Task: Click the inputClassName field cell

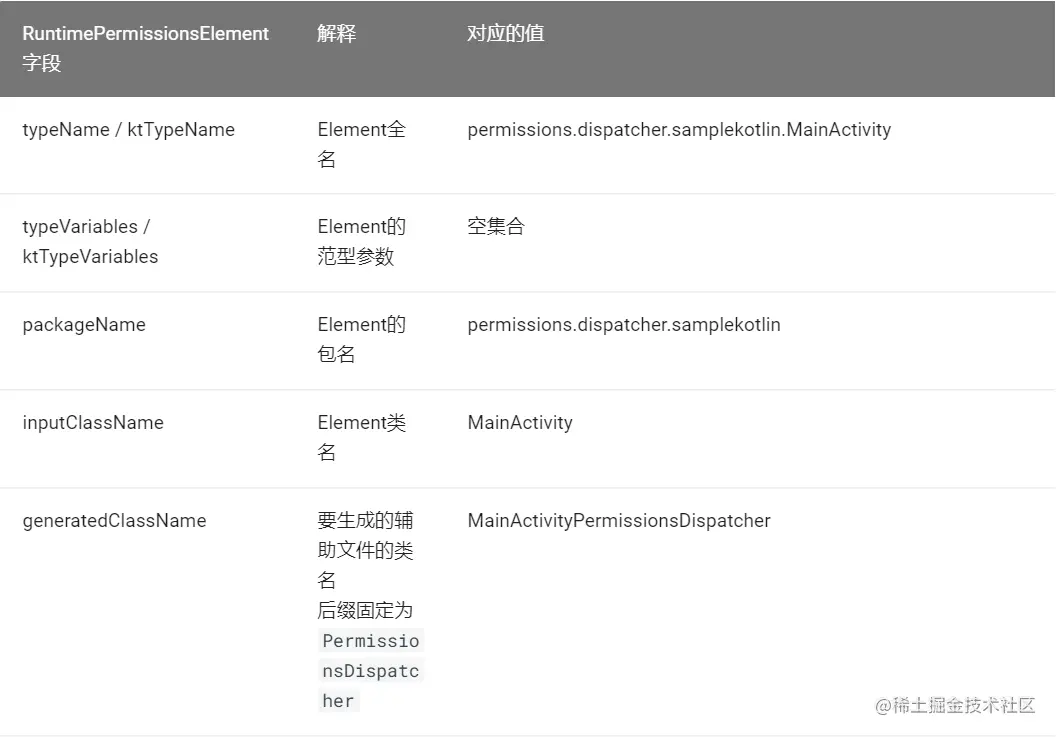Action: tap(93, 422)
